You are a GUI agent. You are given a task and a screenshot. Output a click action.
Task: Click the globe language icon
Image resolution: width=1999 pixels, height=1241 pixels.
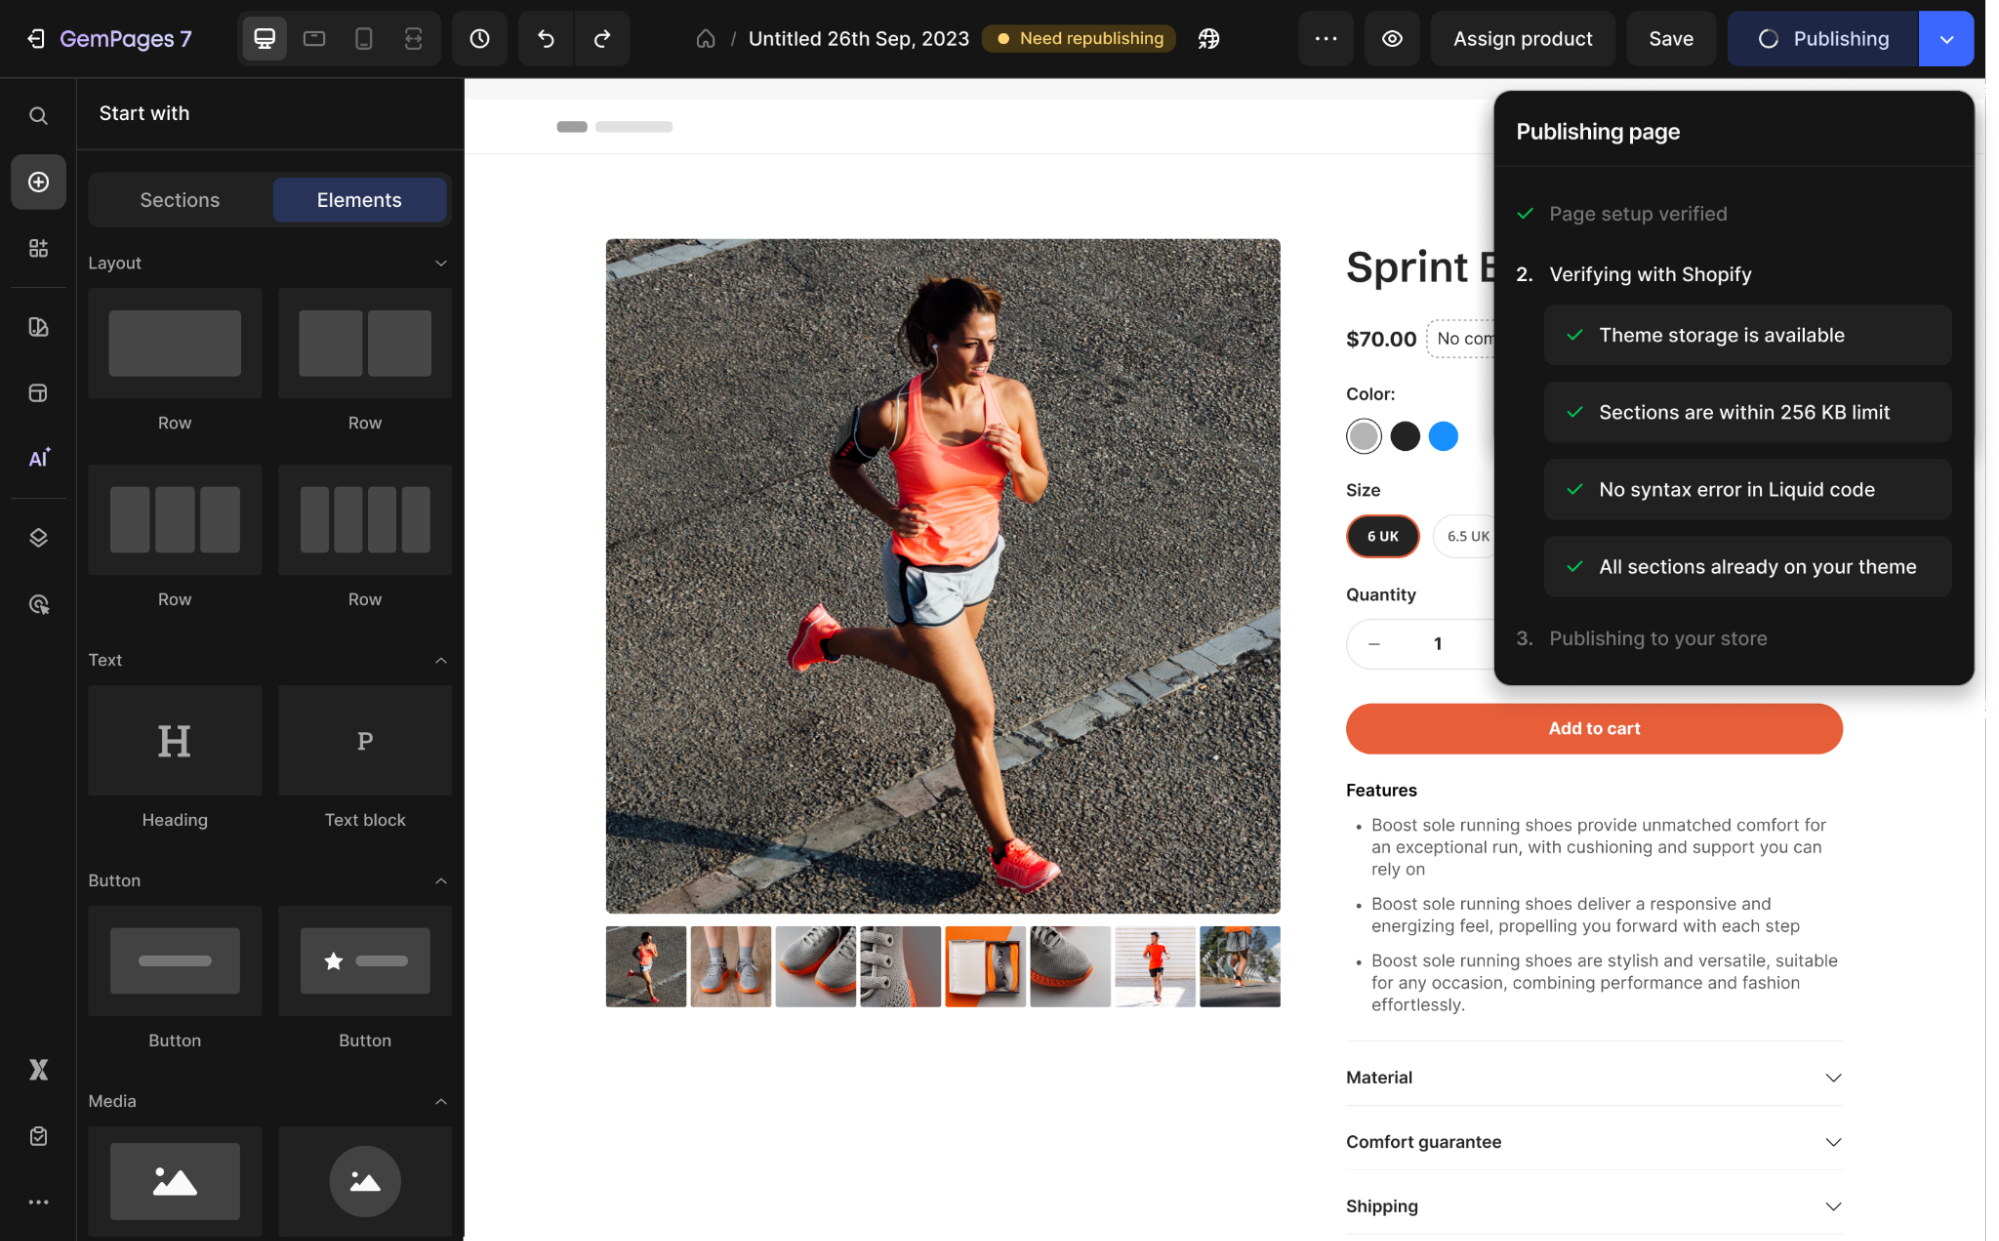1209,39
